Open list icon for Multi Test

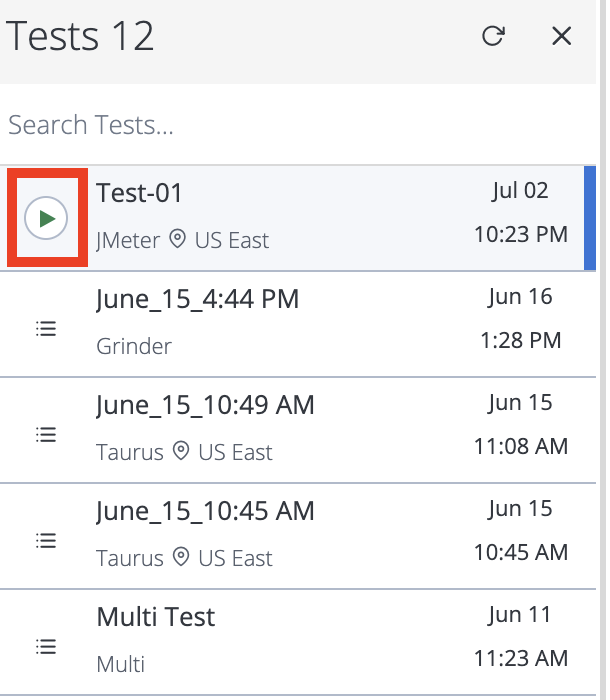click(46, 647)
